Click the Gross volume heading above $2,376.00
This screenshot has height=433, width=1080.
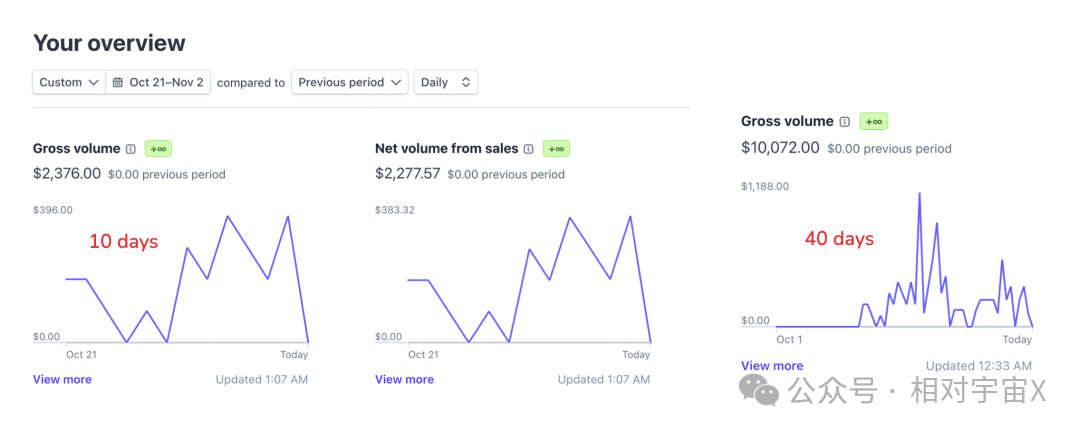(x=76, y=149)
